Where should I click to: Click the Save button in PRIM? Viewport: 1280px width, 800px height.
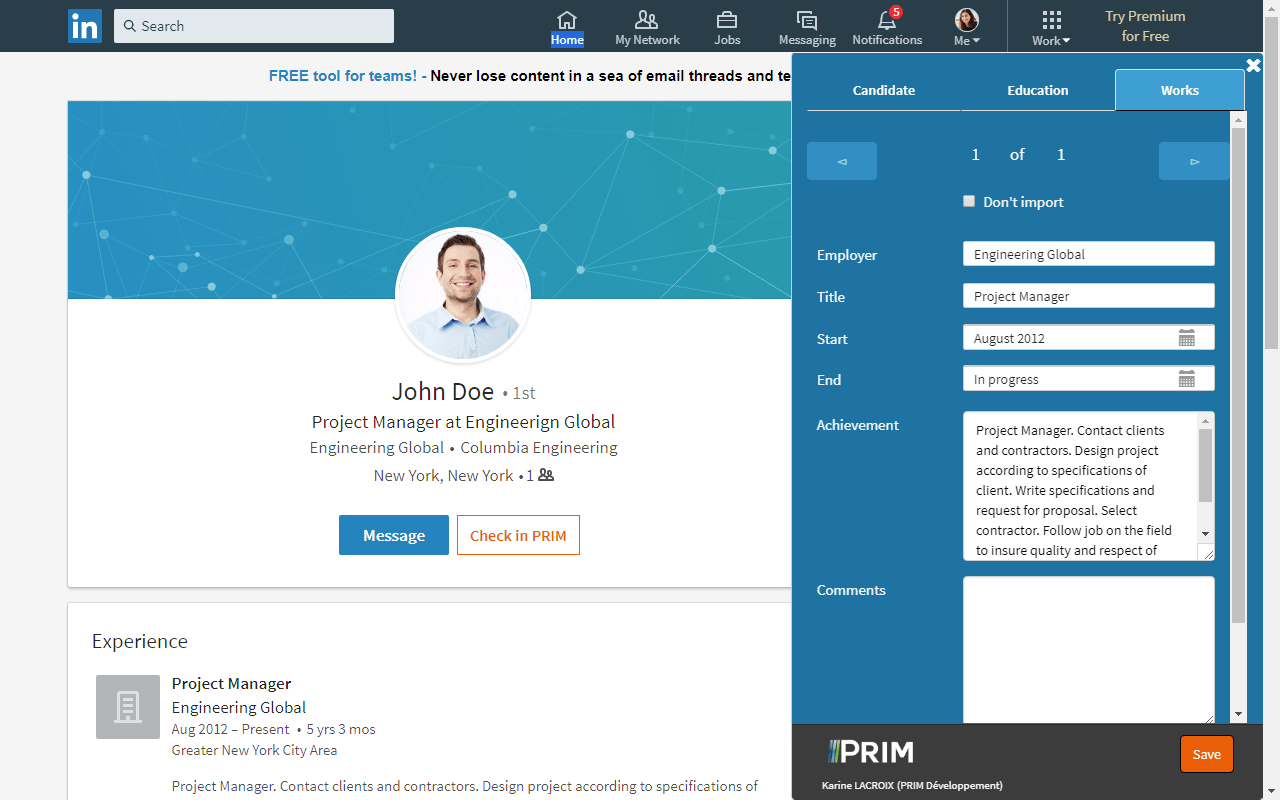pos(1207,754)
